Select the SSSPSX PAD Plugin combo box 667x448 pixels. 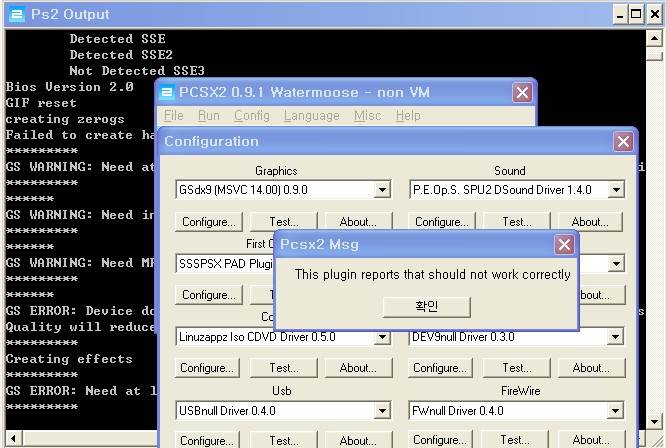(224, 264)
